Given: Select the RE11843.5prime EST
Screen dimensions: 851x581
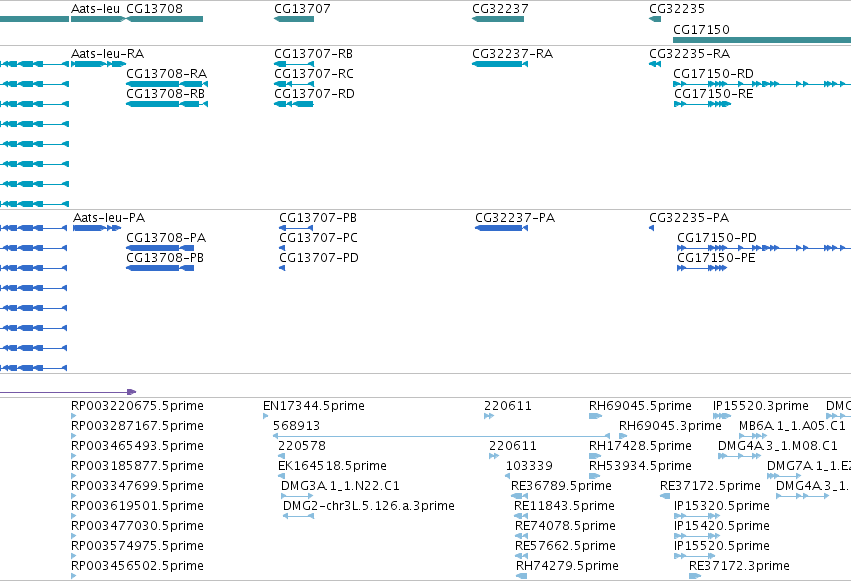Looking at the screenshot, I should [521, 516].
